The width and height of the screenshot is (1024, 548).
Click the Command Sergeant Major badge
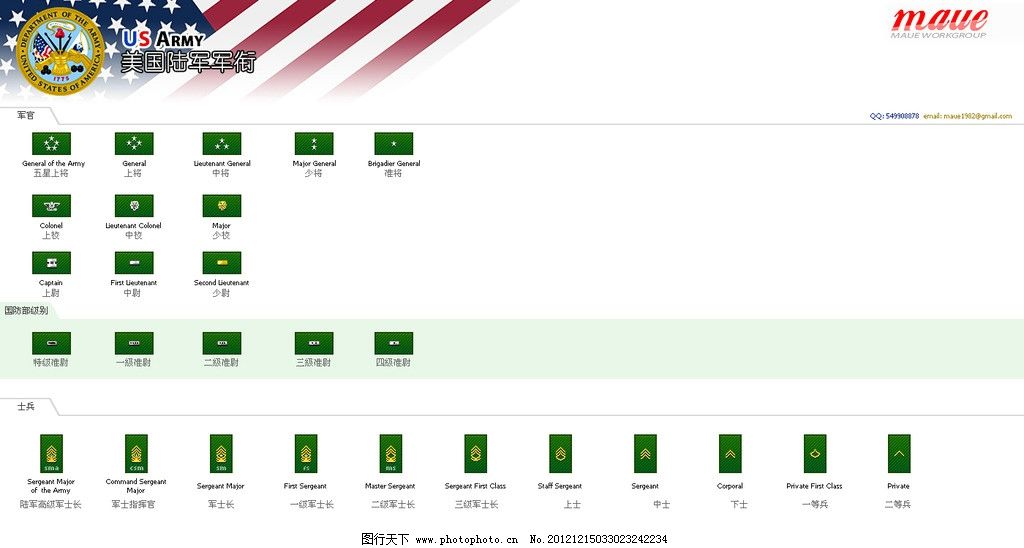tap(136, 453)
